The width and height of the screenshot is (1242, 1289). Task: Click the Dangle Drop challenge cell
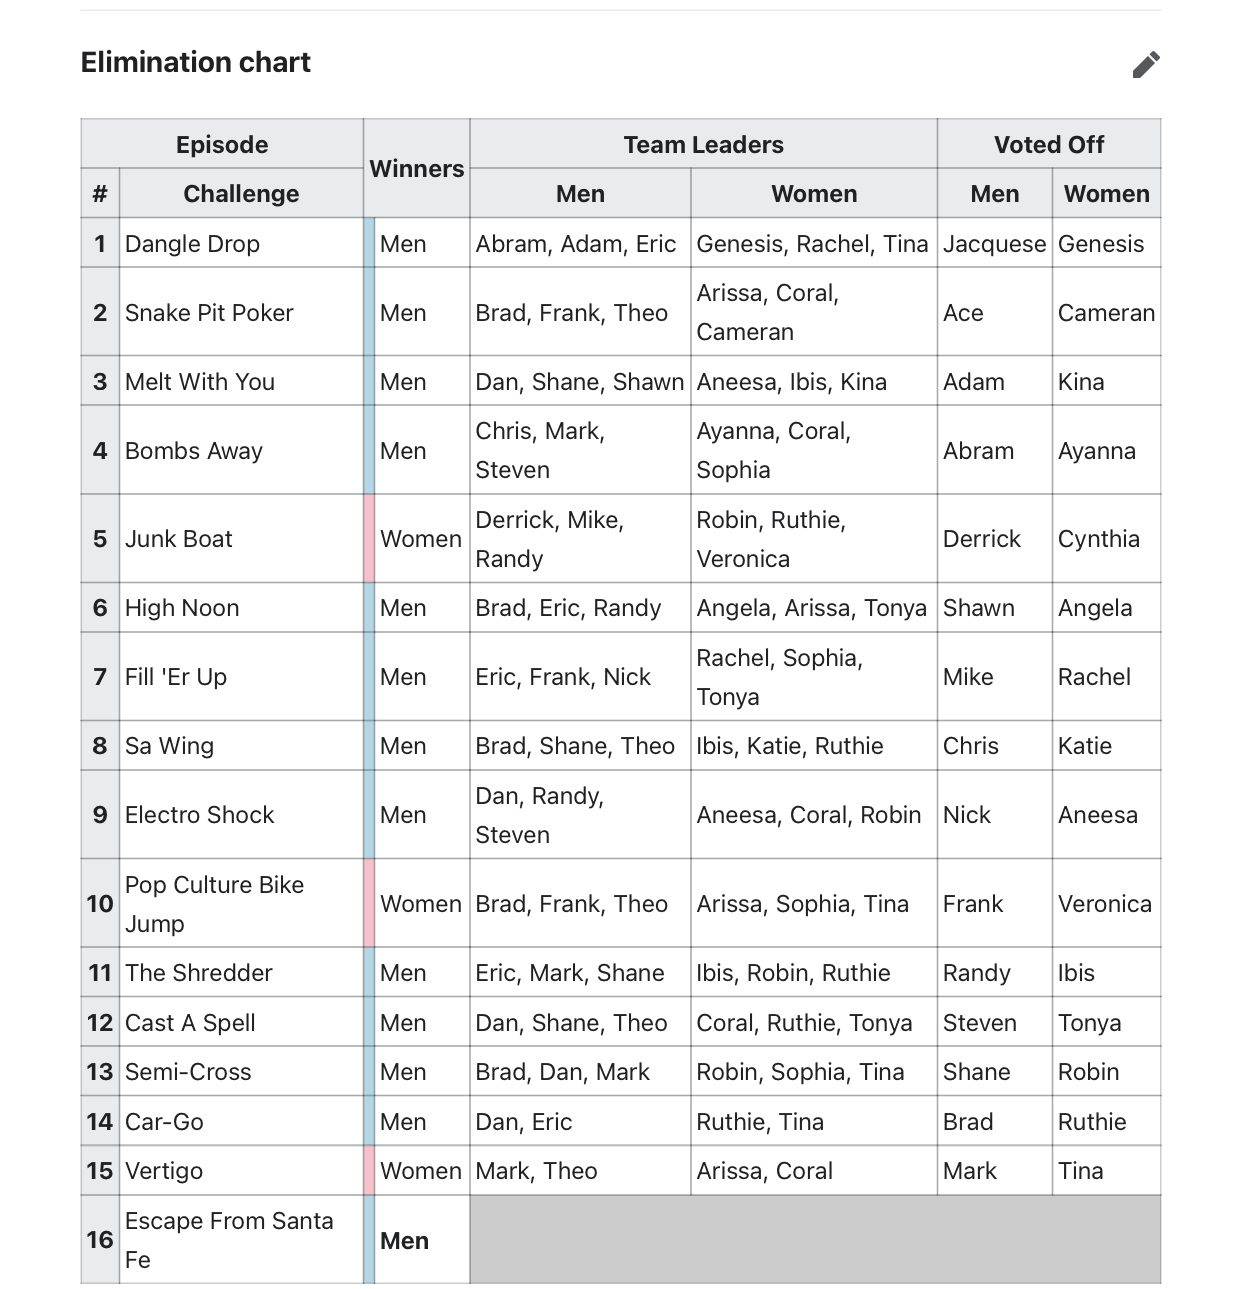point(241,243)
